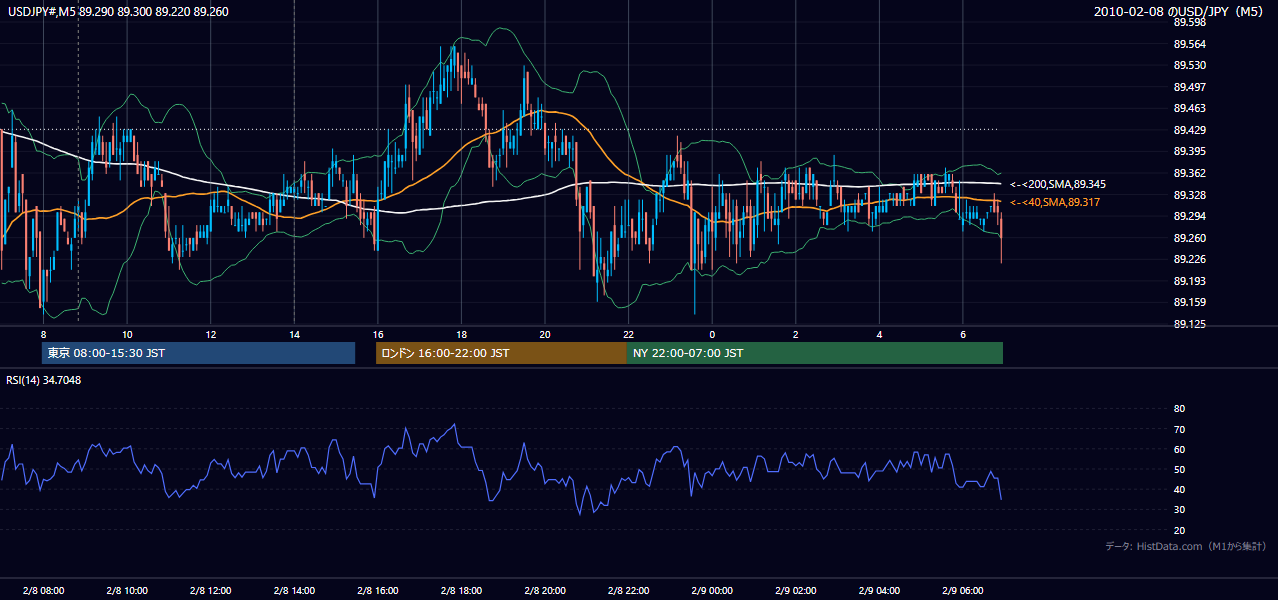Click the RSI 70 level label
The image size is (1278, 600).
click(1179, 429)
